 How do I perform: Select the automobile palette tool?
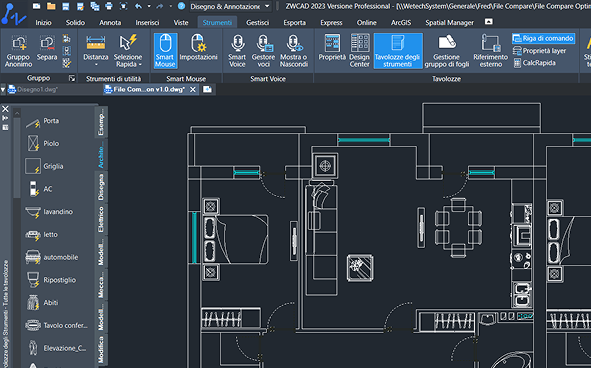click(x=52, y=257)
